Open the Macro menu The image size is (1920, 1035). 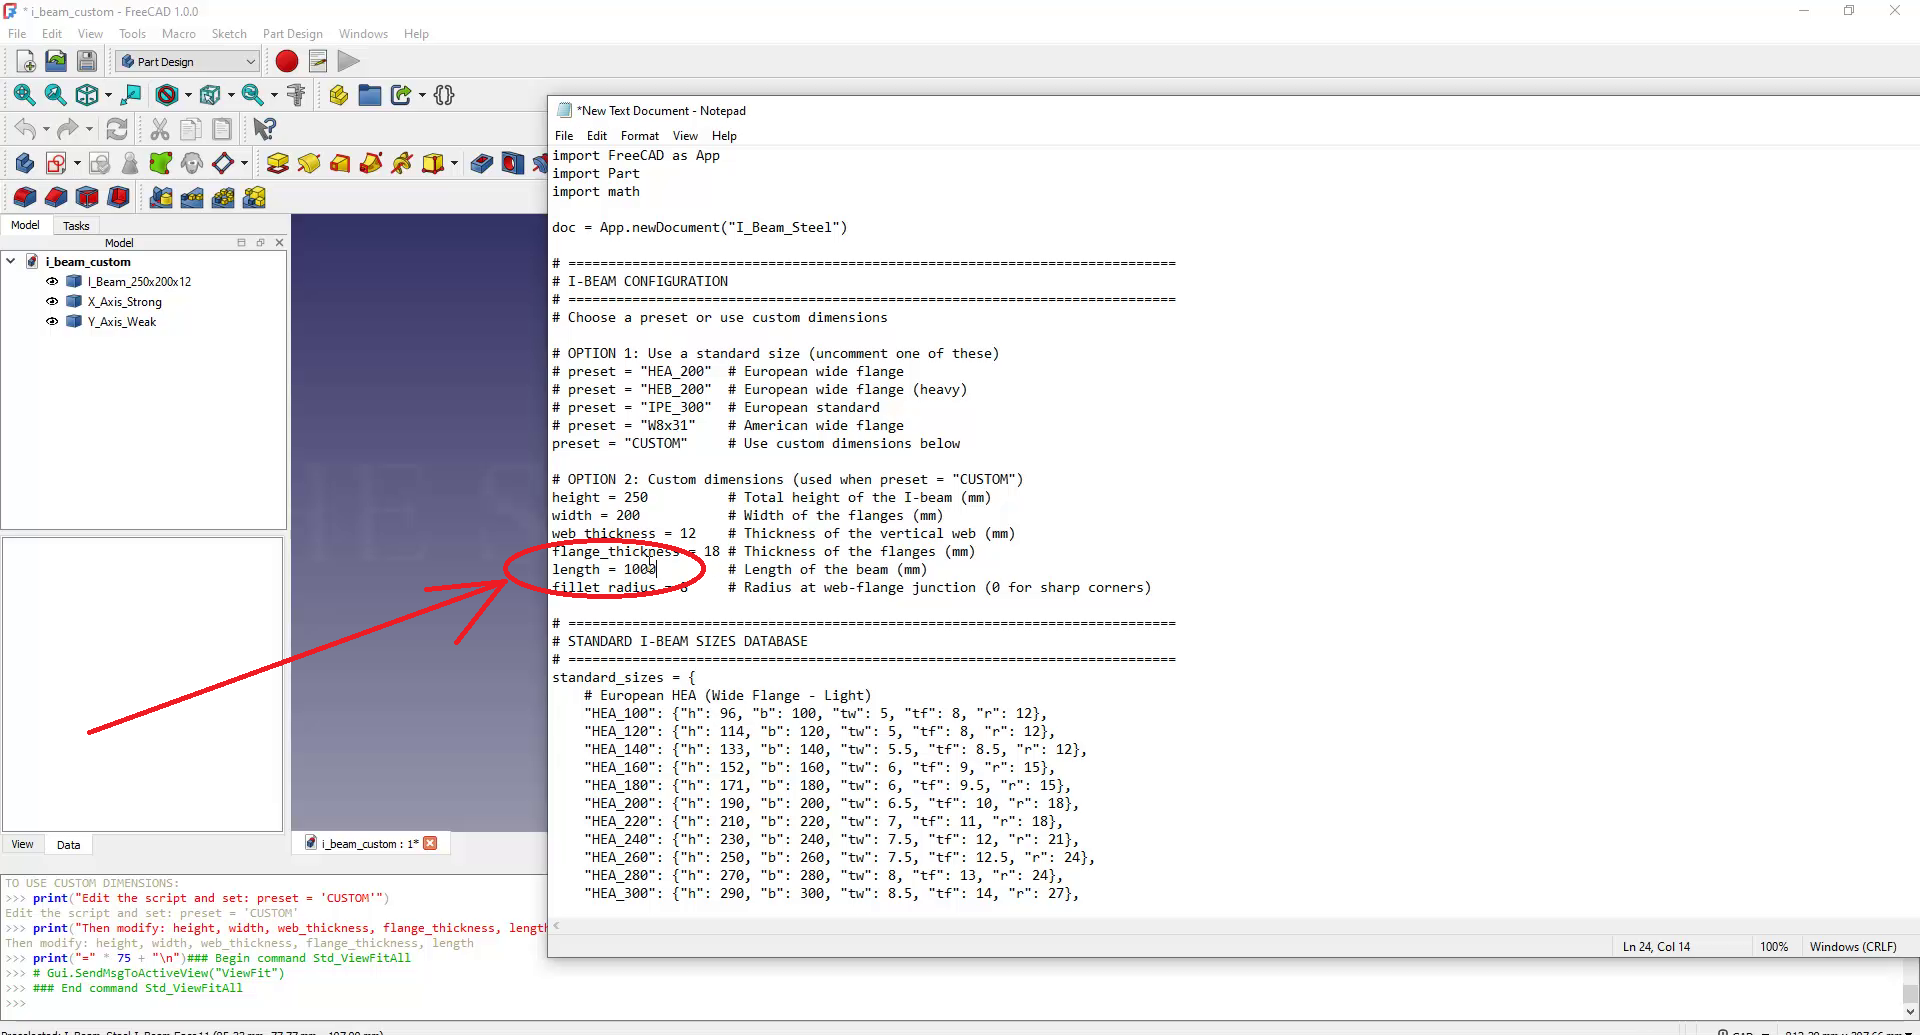178,34
